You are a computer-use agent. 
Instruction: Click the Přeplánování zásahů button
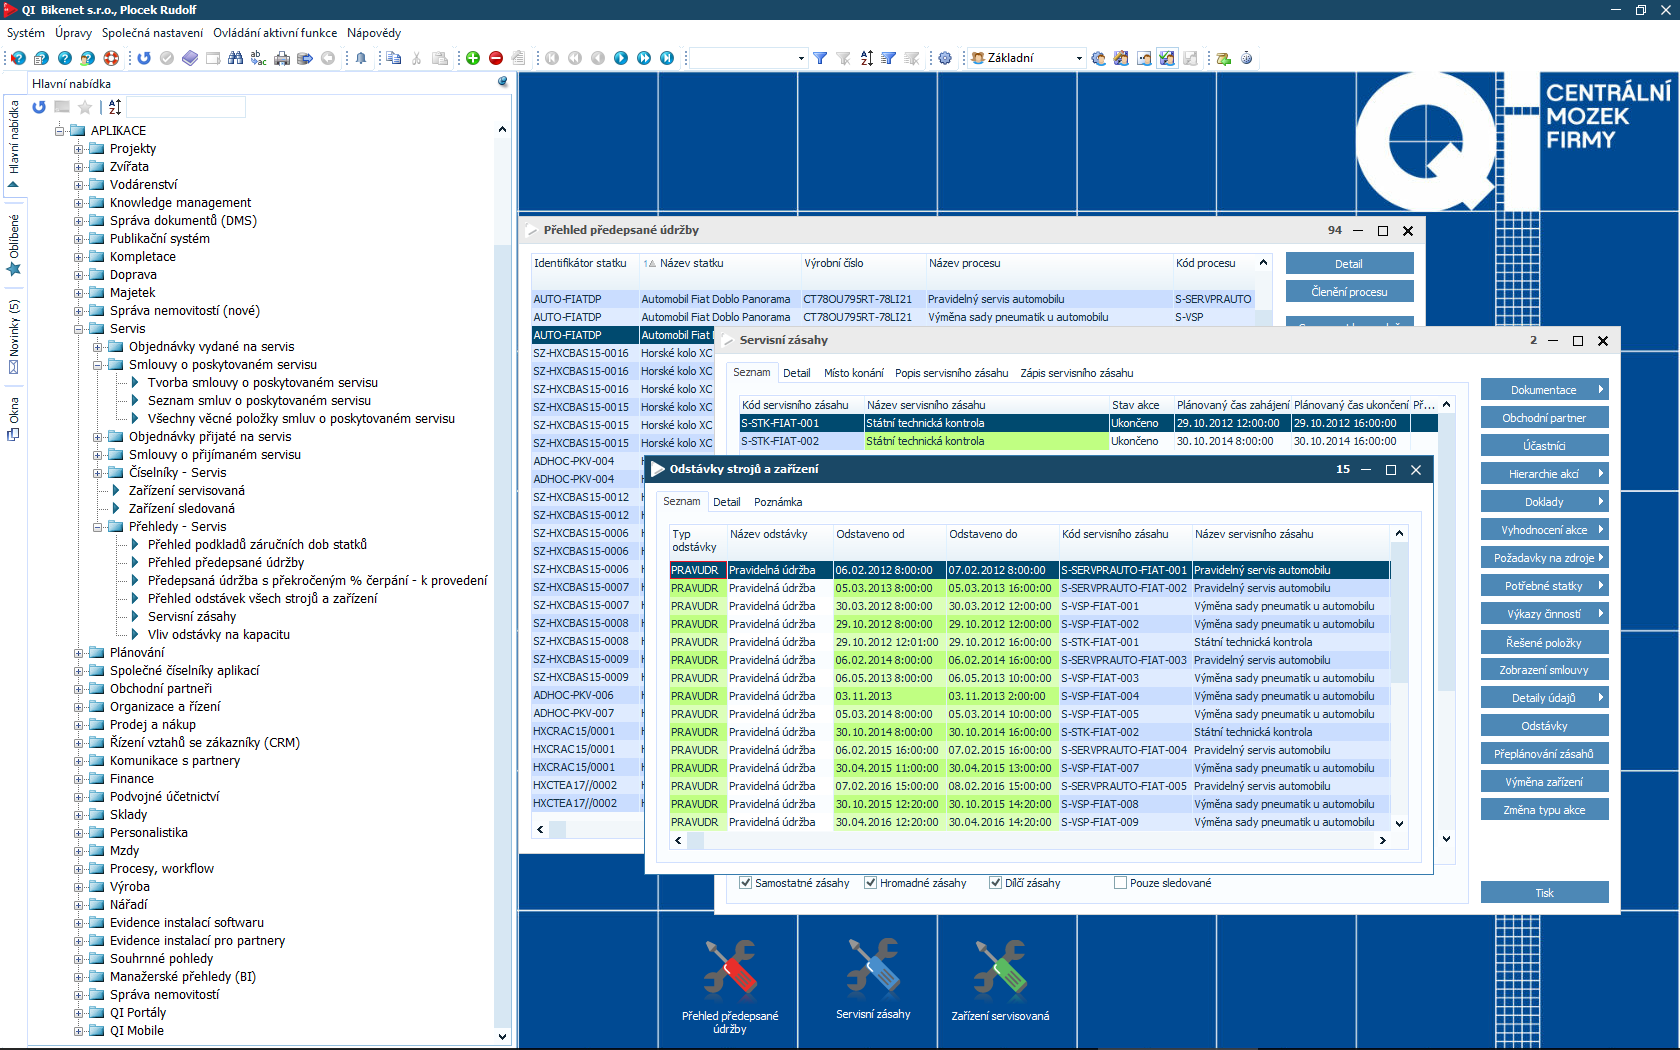(x=1544, y=754)
